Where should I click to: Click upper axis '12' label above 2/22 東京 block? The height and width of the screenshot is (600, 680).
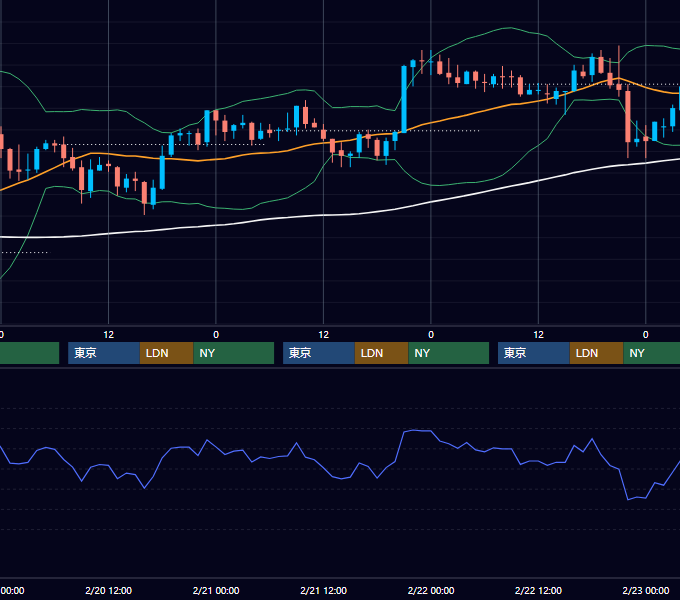click(538, 335)
